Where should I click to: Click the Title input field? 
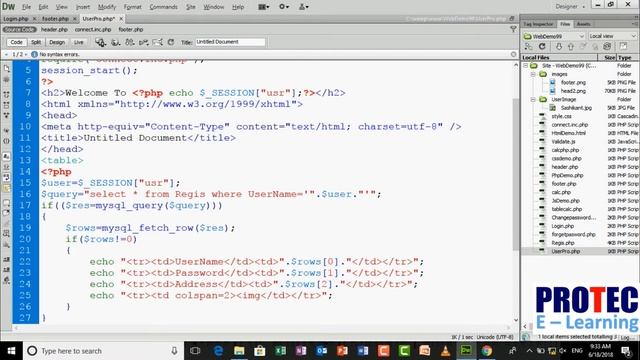tap(230, 42)
